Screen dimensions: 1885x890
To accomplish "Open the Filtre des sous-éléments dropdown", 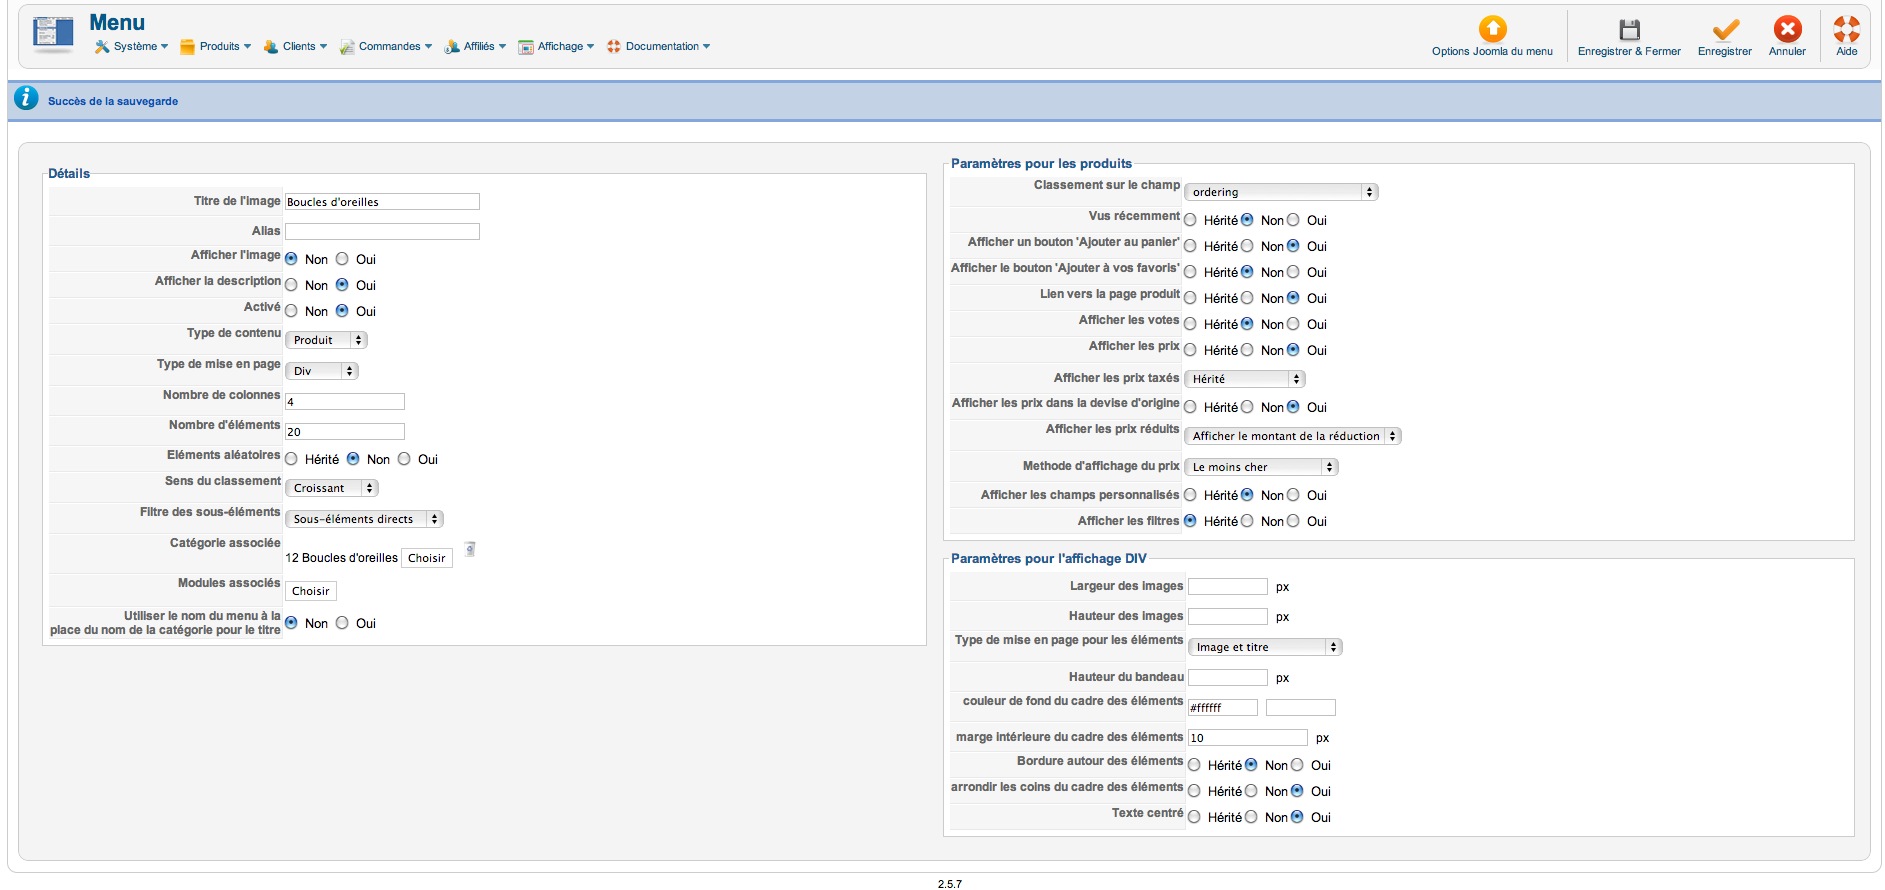I will pyautogui.click(x=364, y=519).
